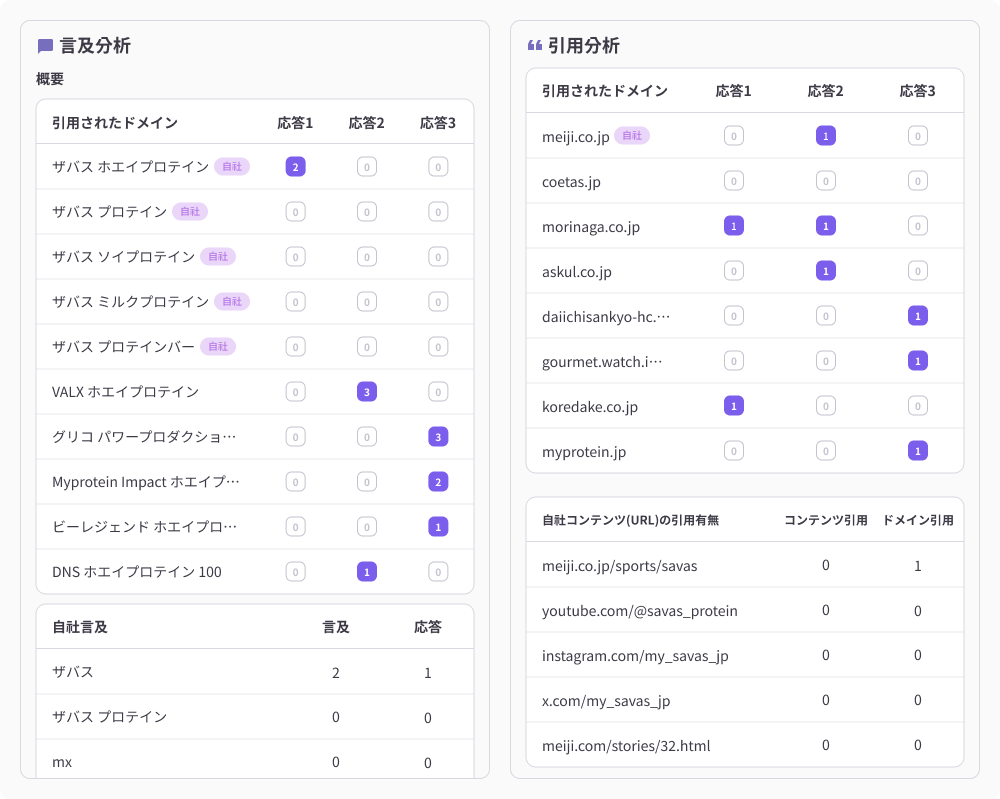The image size is (1000, 799).
Task: Click the myprotein.jp domain name
Action: click(584, 452)
